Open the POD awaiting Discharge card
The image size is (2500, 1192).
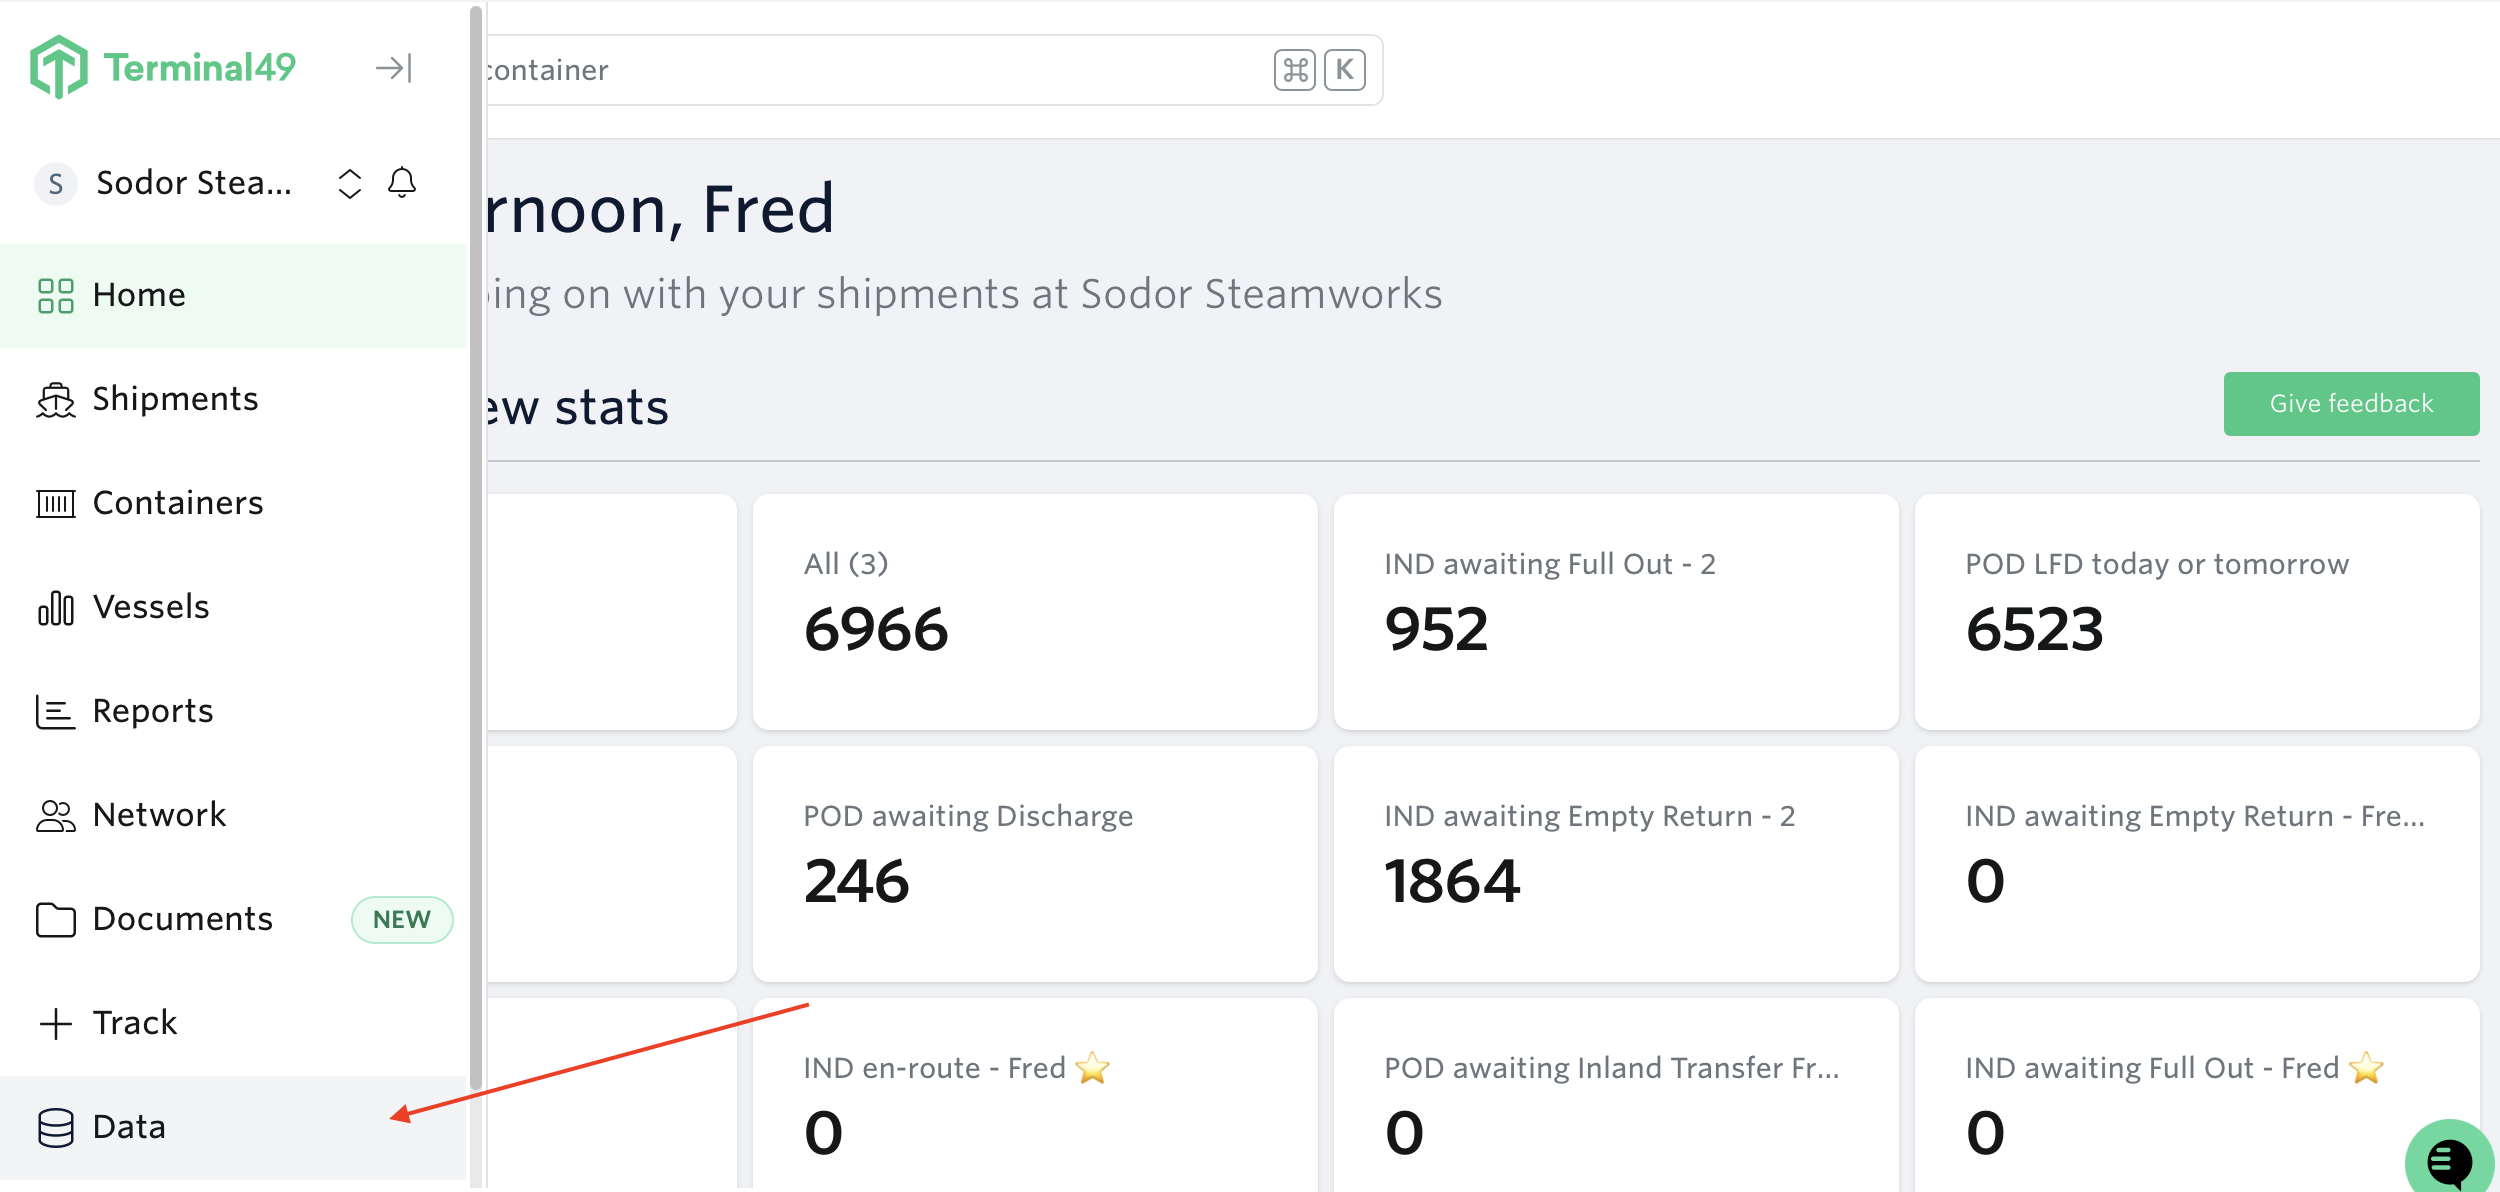(1035, 864)
